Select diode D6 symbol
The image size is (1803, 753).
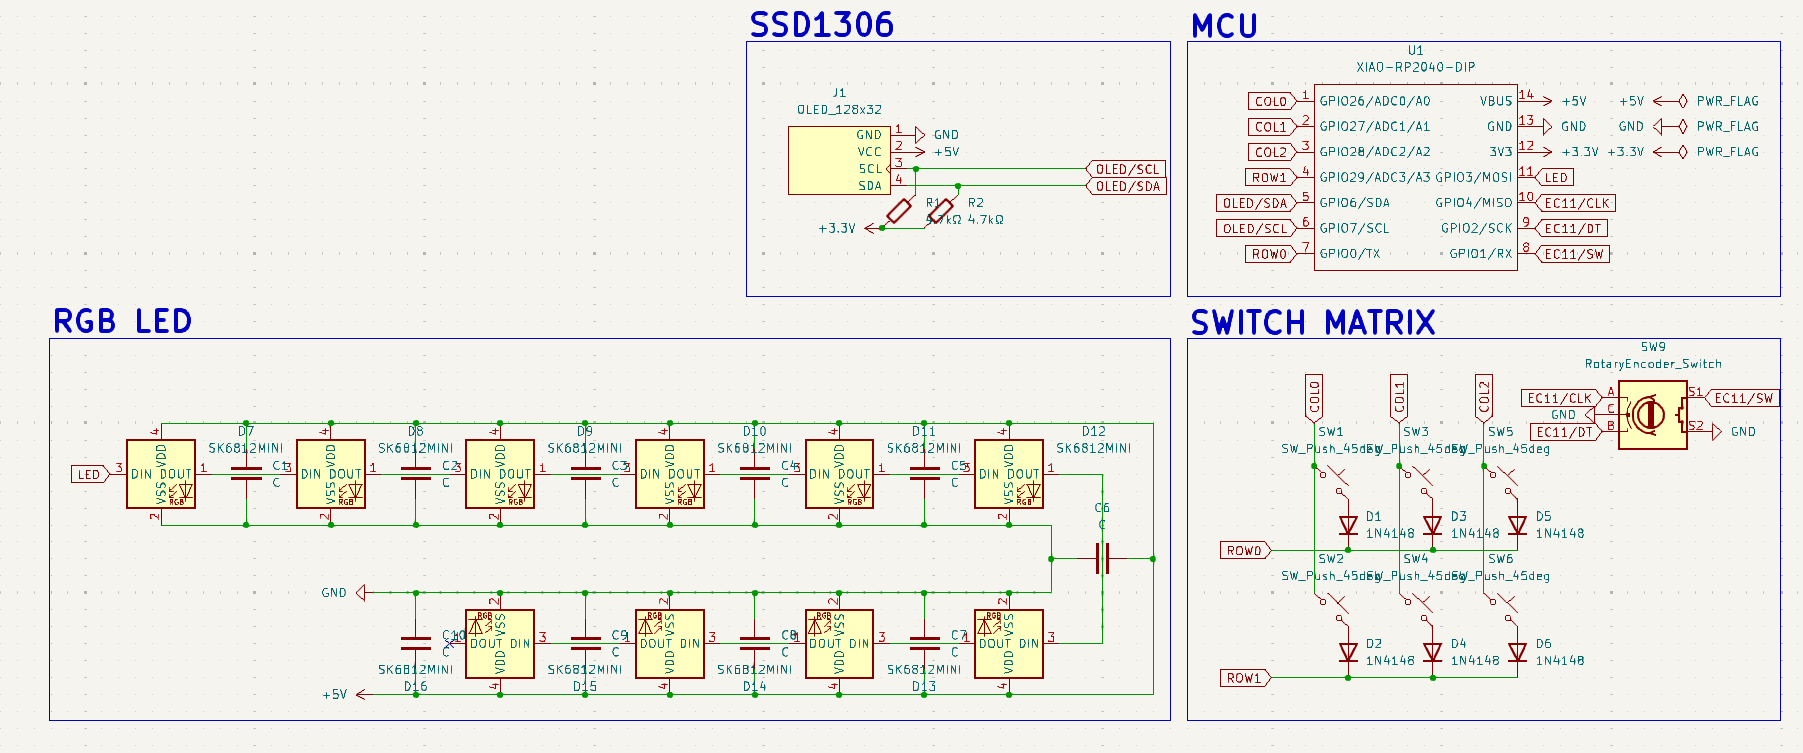1517,652
